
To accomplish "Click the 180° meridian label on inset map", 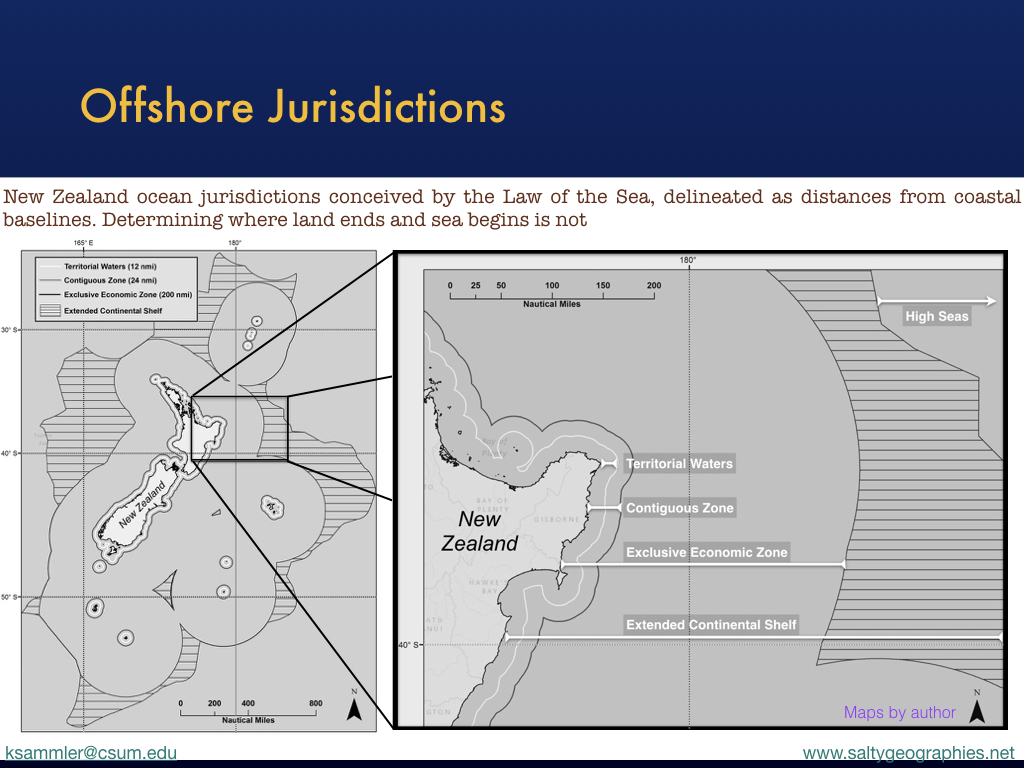I will click(x=688, y=260).
